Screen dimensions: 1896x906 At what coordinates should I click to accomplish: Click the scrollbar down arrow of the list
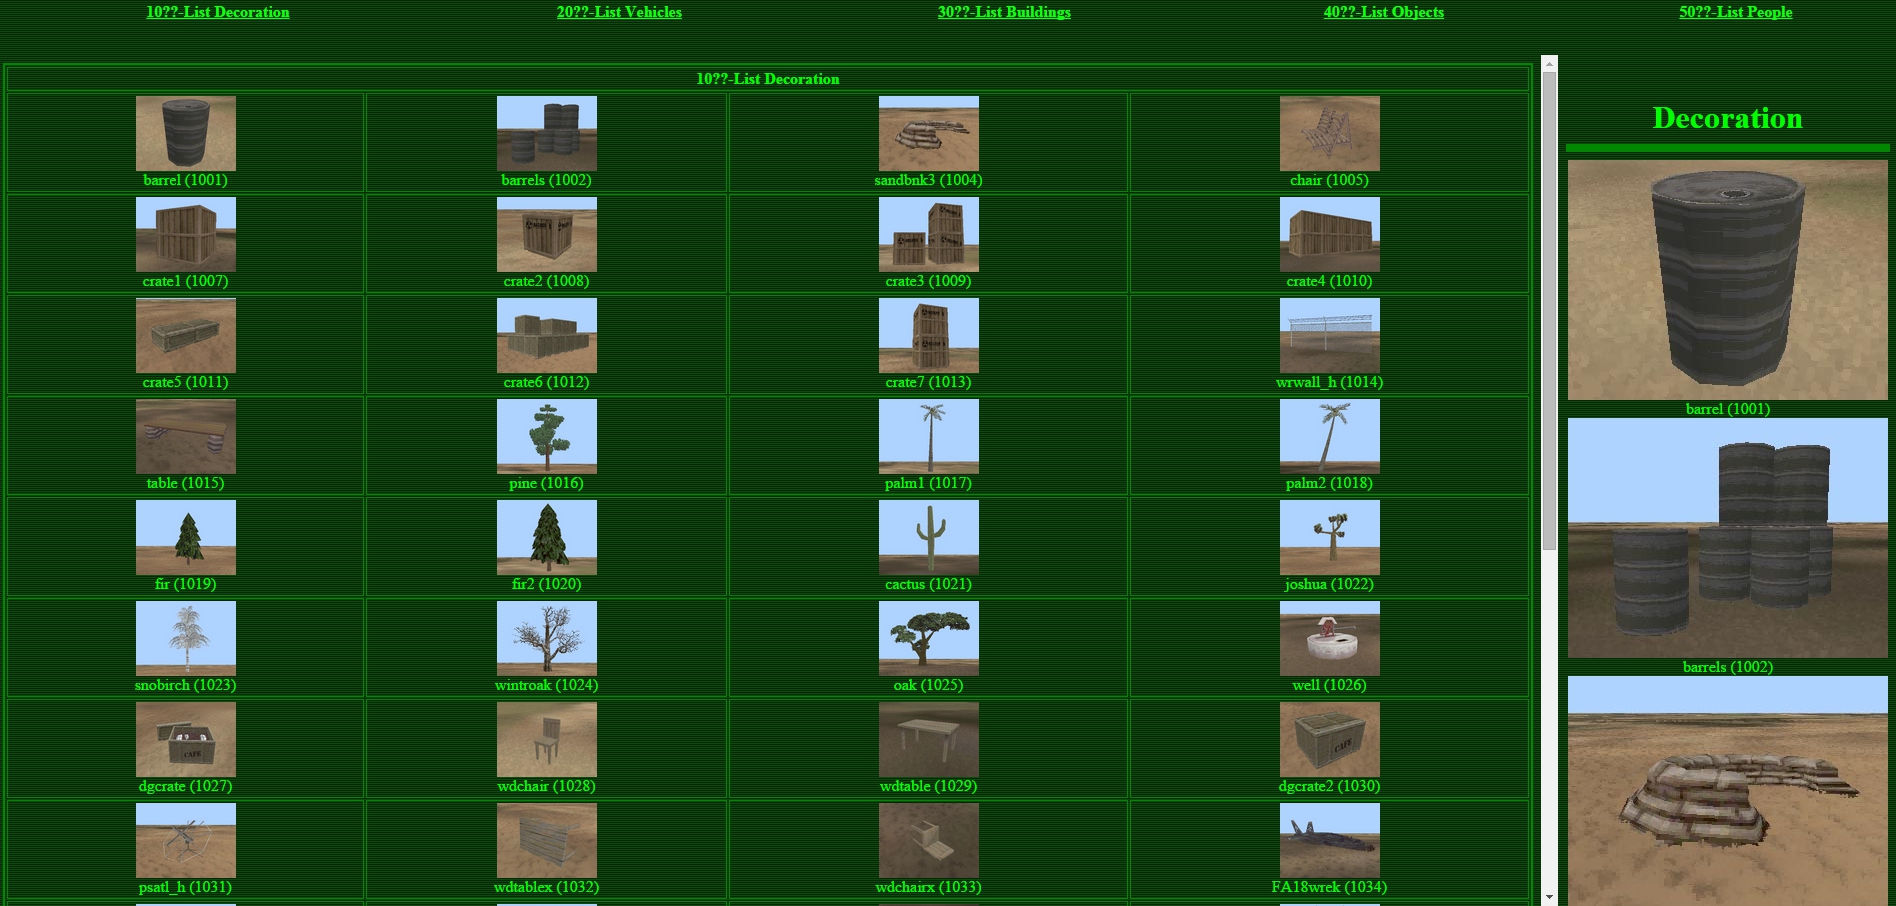point(1549,897)
